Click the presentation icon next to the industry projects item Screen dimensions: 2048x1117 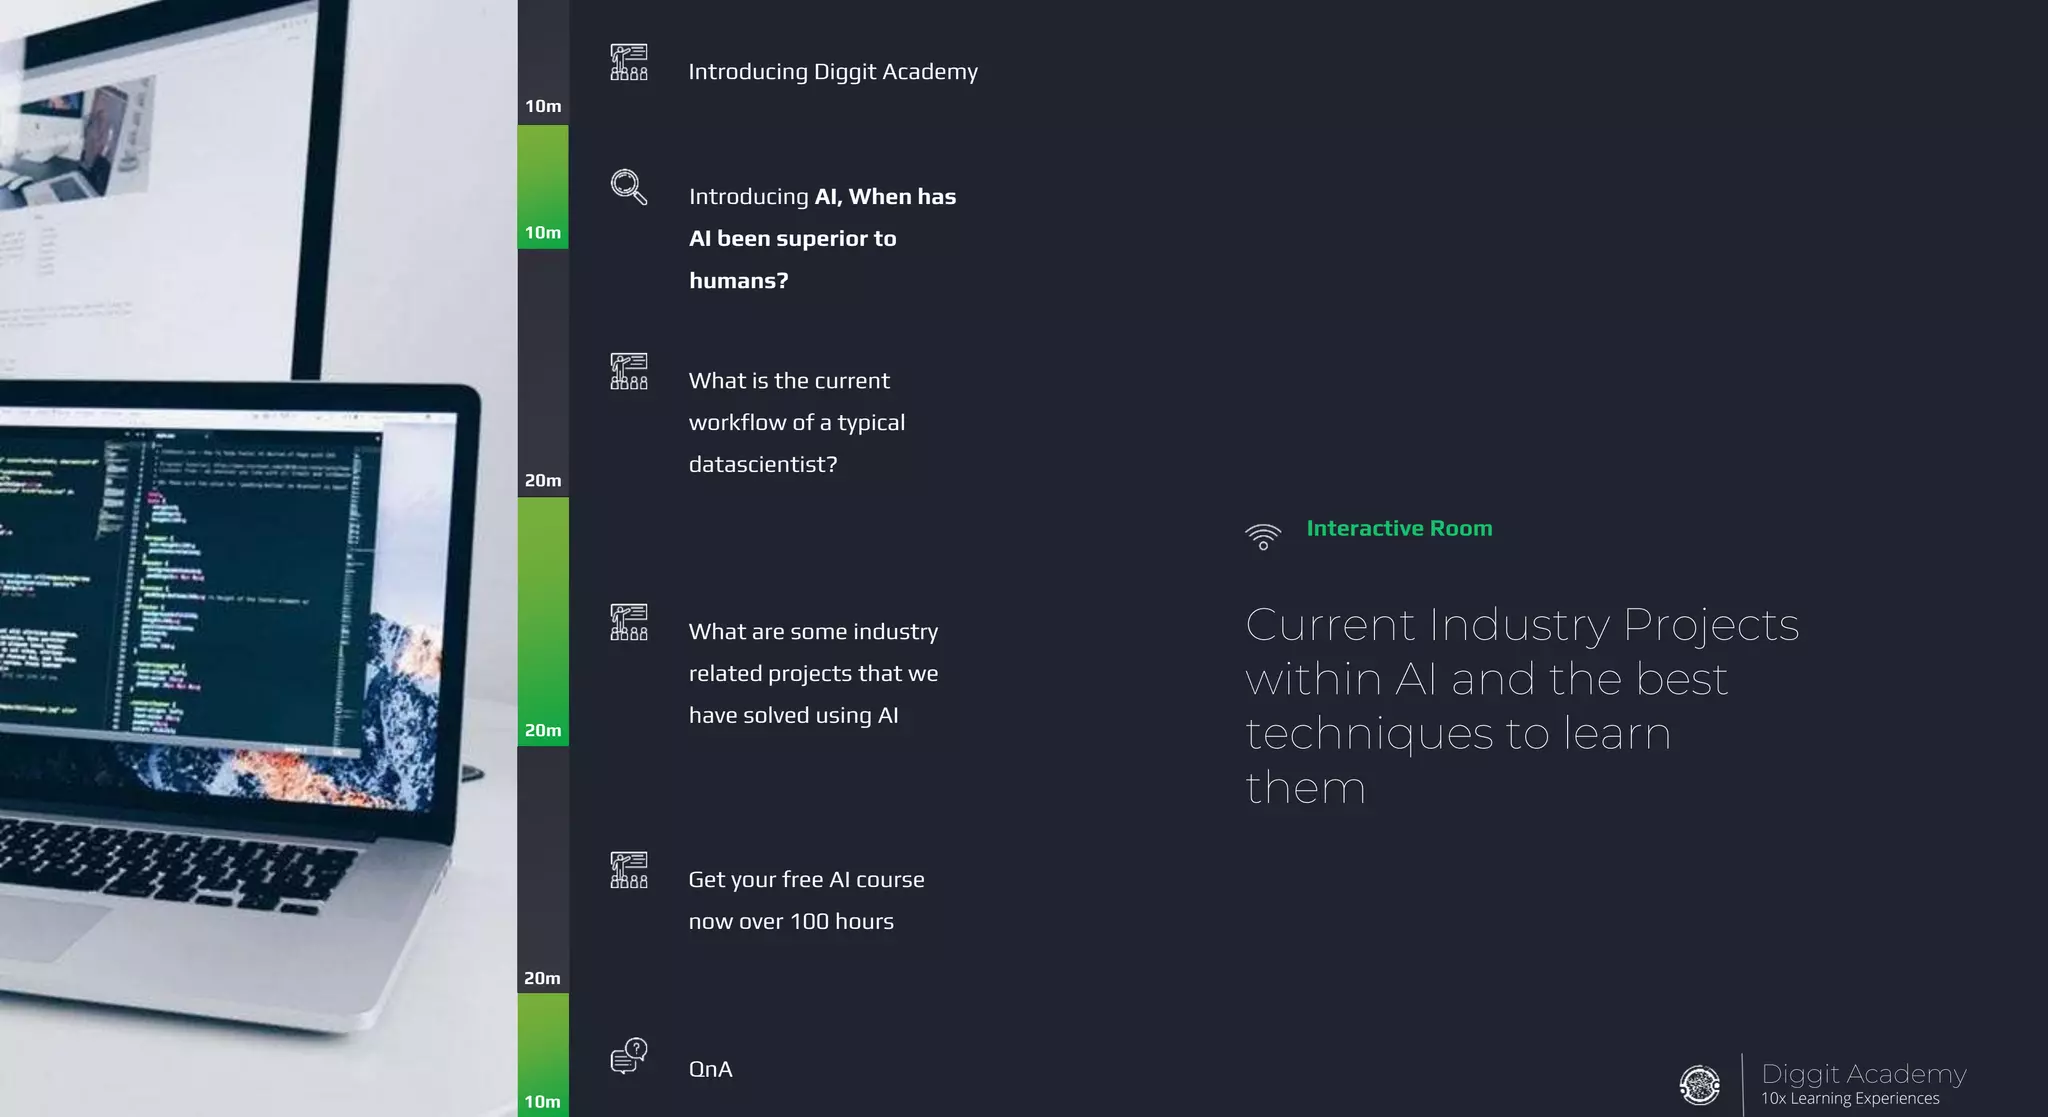click(629, 622)
